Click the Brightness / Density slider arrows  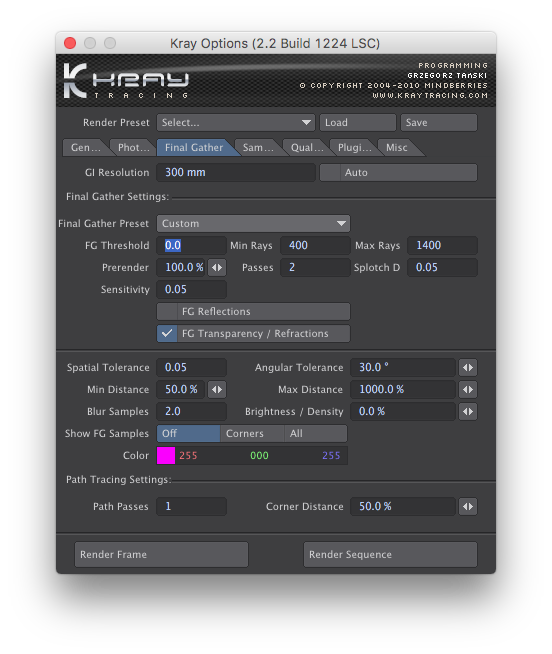point(468,412)
